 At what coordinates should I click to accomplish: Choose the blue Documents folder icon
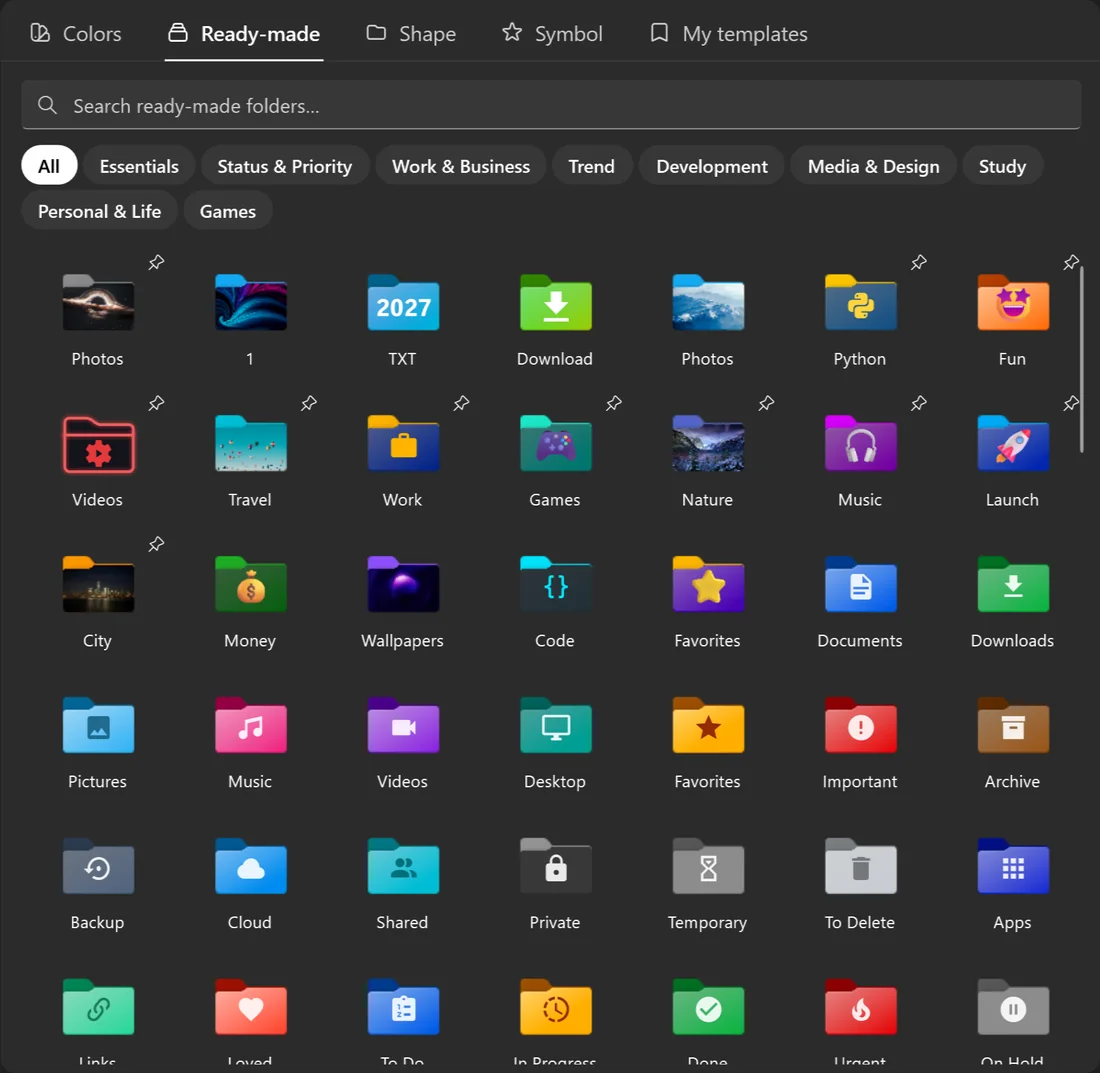860,586
